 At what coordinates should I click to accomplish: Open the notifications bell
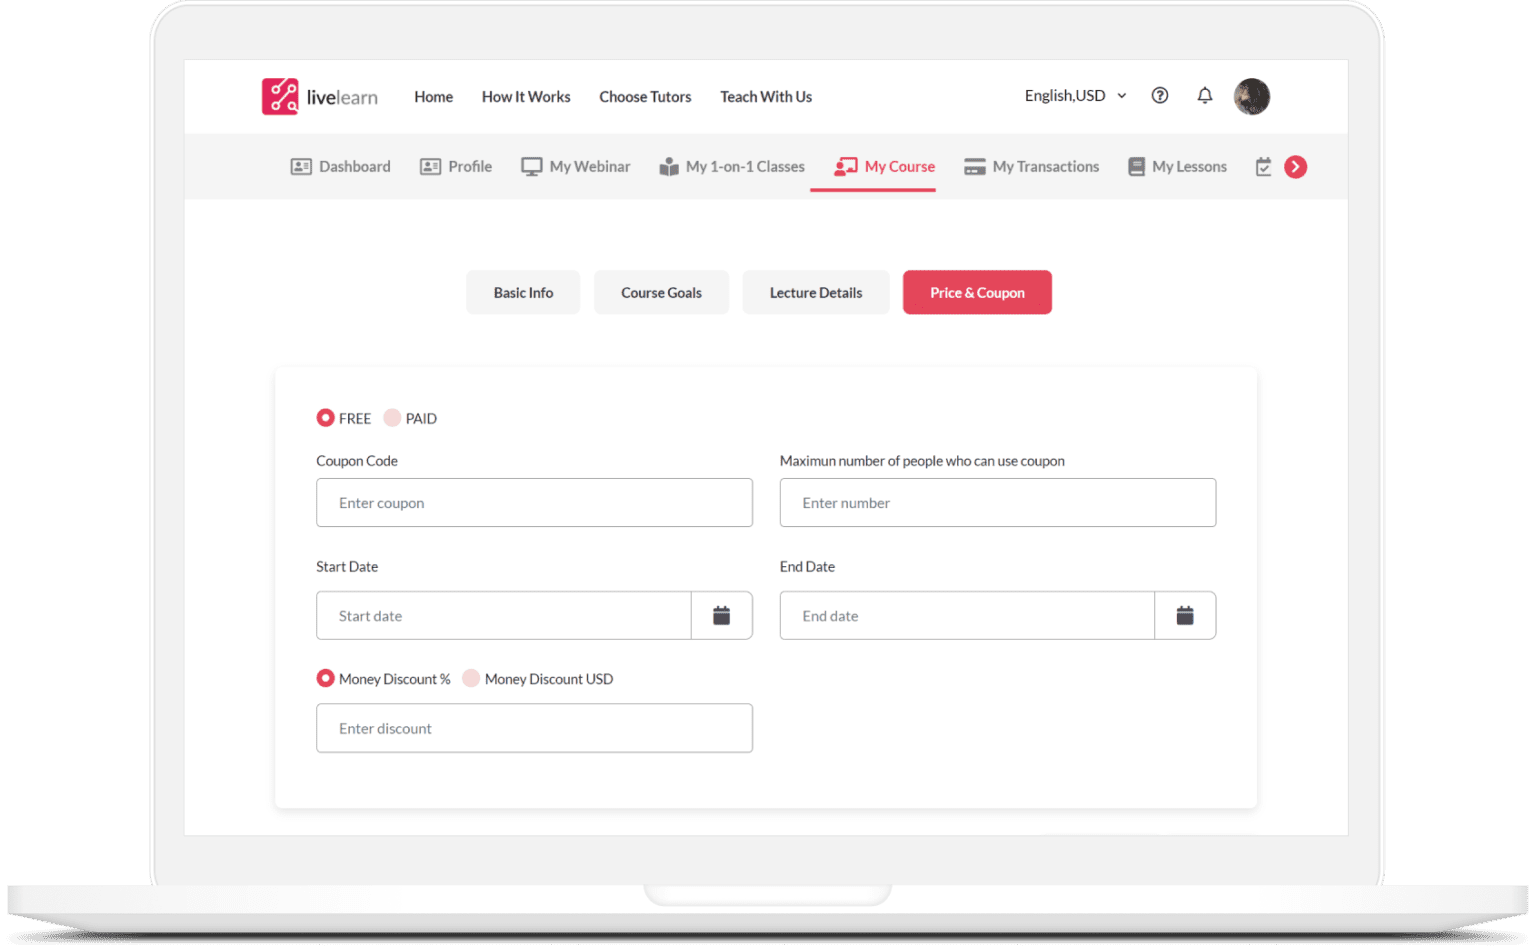pos(1205,95)
